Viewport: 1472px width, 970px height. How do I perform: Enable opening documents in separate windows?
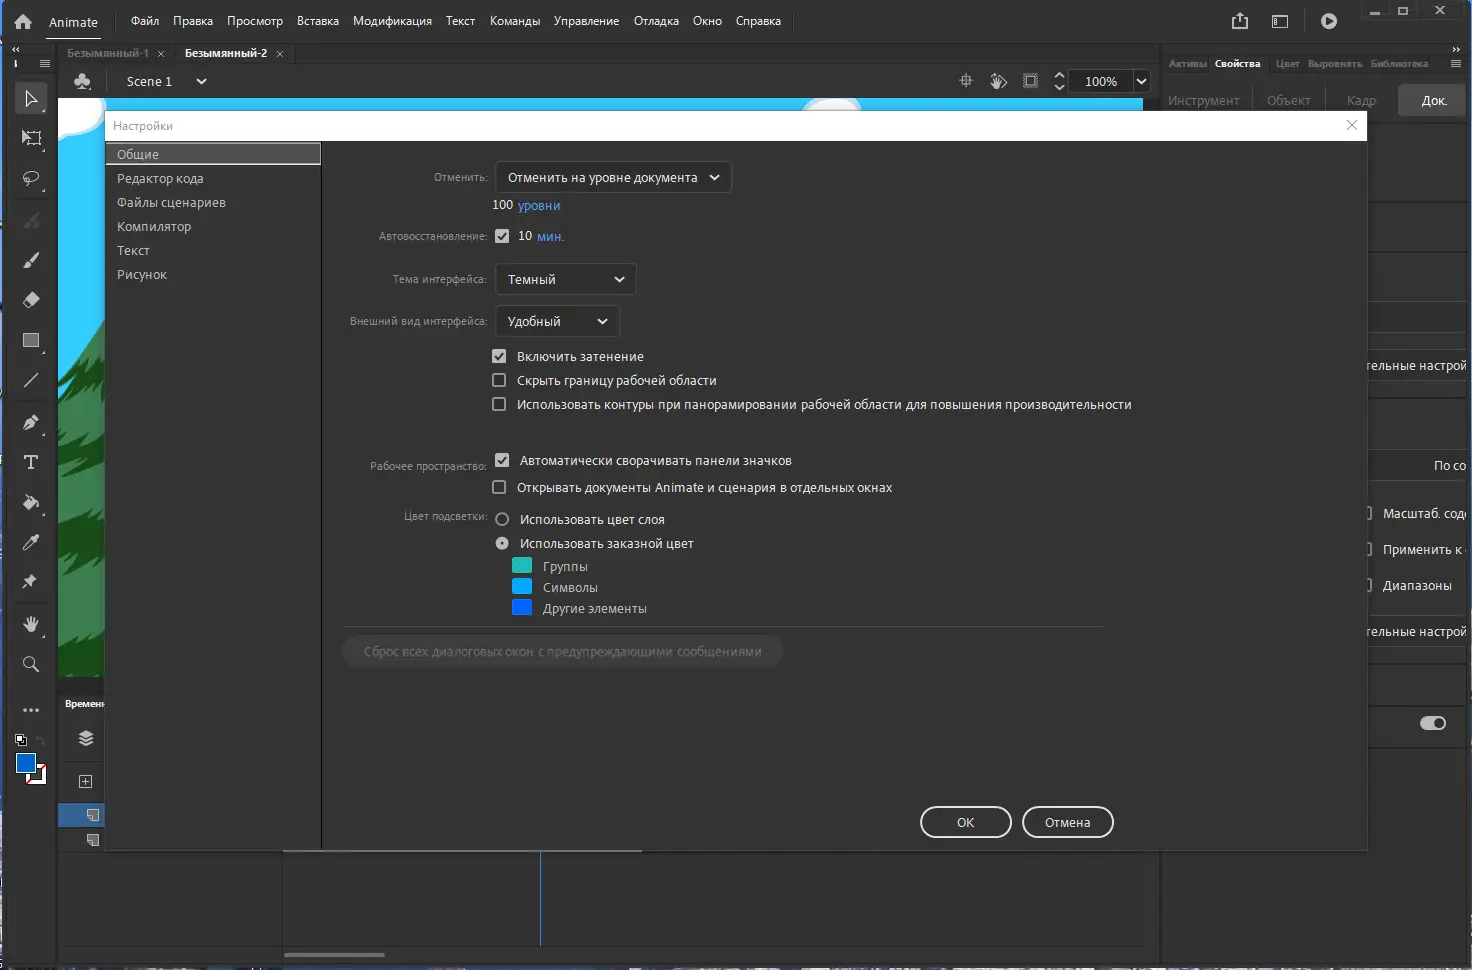499,487
